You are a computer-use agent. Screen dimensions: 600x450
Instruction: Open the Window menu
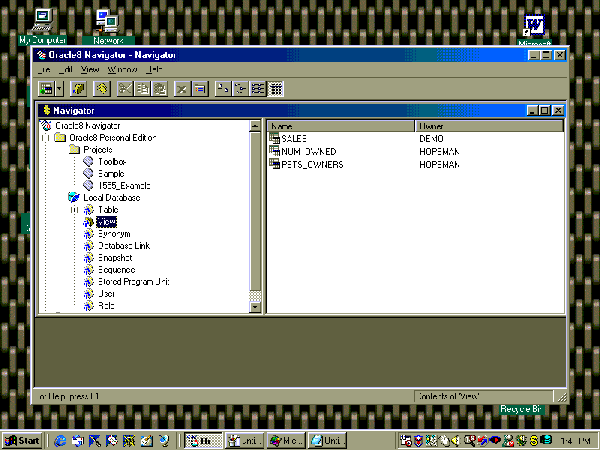coord(122,70)
